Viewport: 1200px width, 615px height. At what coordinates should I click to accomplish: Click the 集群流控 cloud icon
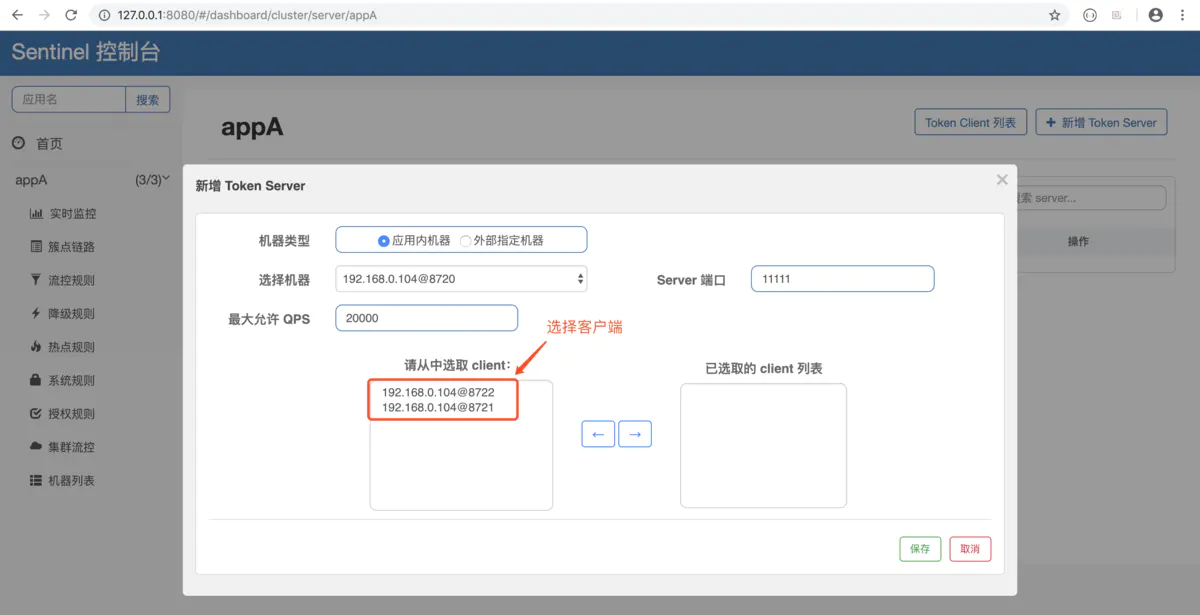click(36, 446)
